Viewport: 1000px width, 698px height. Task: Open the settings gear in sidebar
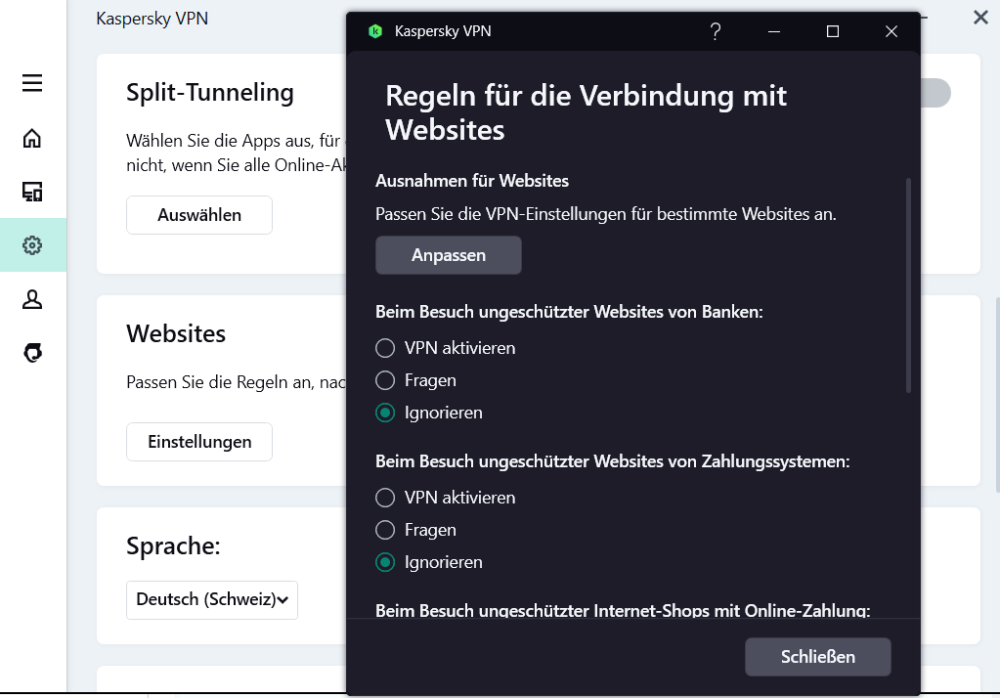pyautogui.click(x=32, y=245)
